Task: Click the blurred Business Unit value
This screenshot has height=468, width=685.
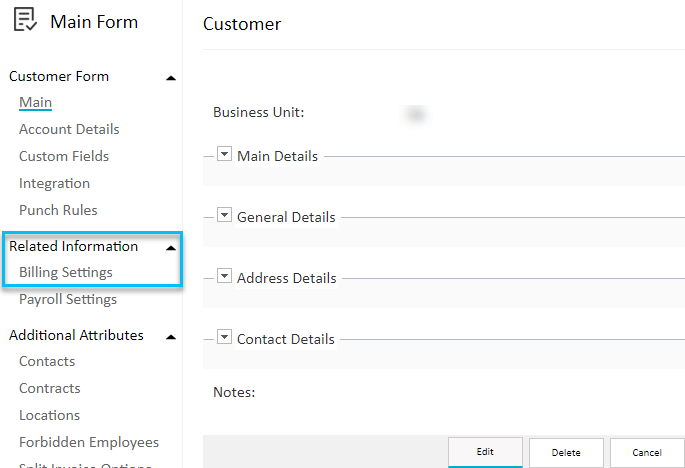Action: [415, 114]
